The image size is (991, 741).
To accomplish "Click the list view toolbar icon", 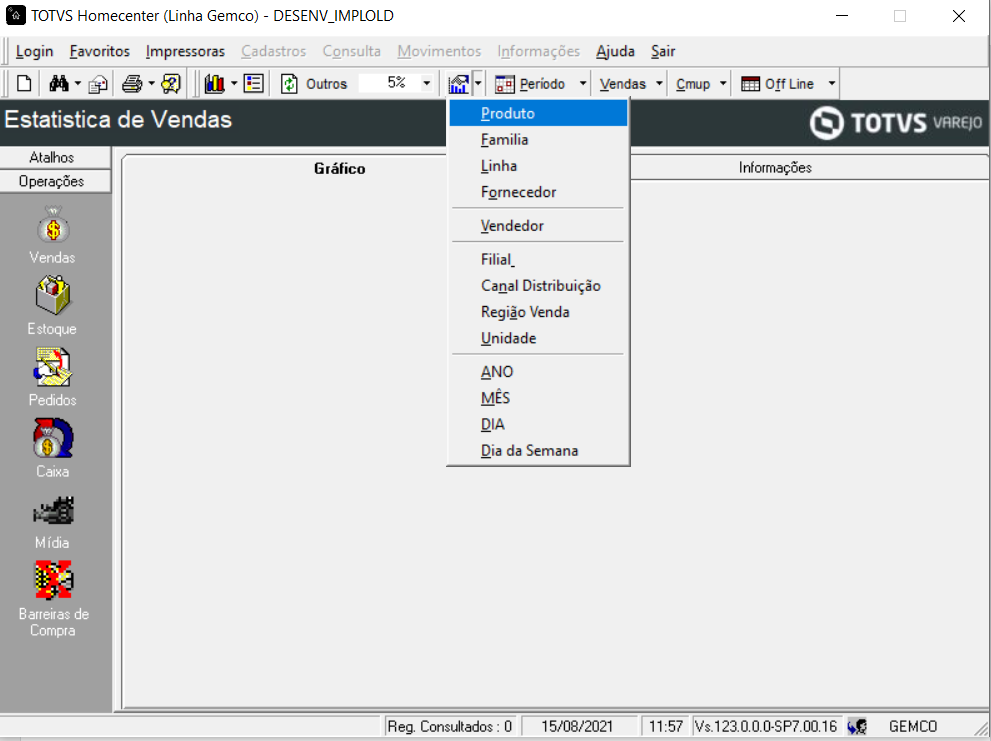I will coord(253,83).
